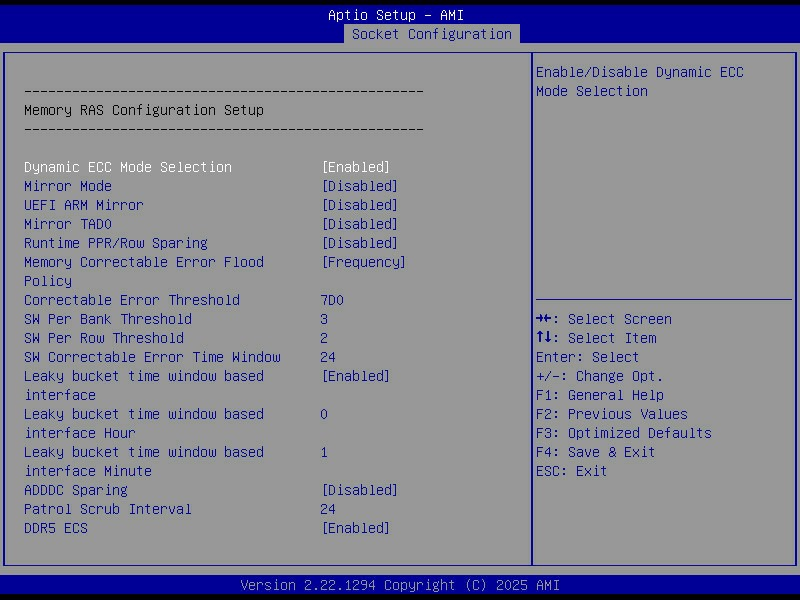Edit Leaky bucket interface Minute value

tap(324, 452)
